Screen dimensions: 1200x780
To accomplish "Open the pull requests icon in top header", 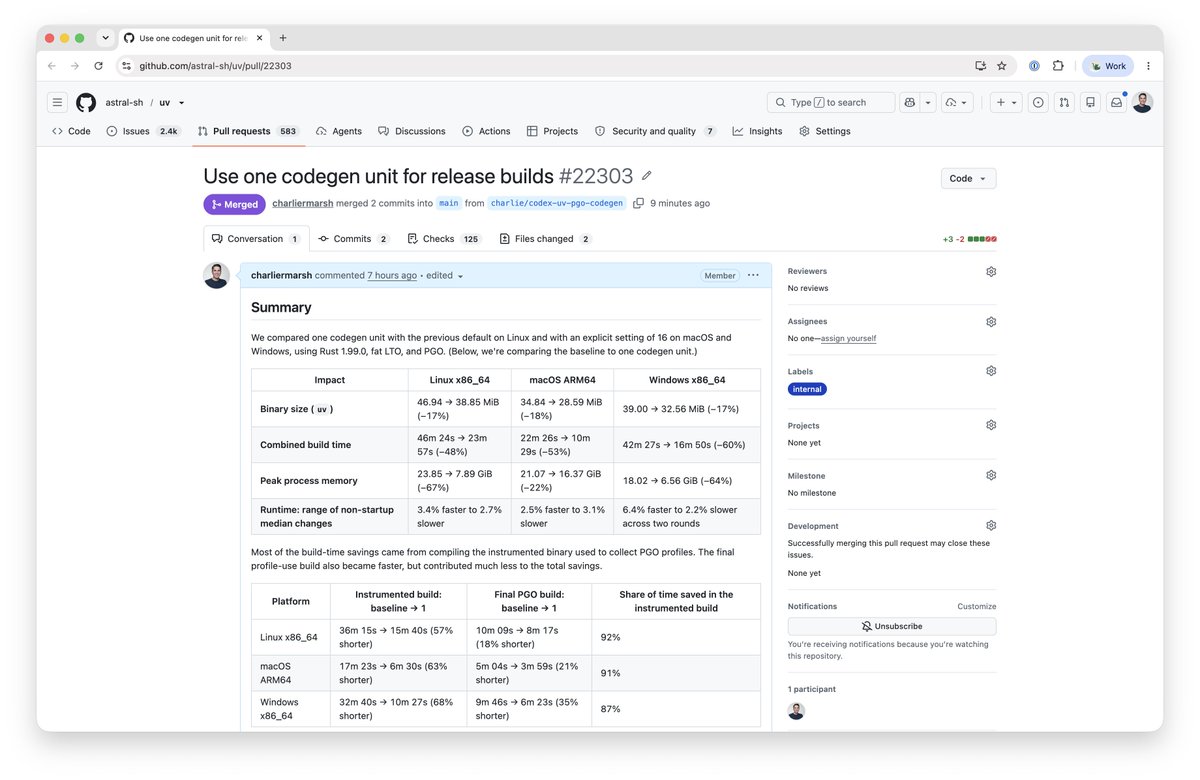I will 1064,102.
